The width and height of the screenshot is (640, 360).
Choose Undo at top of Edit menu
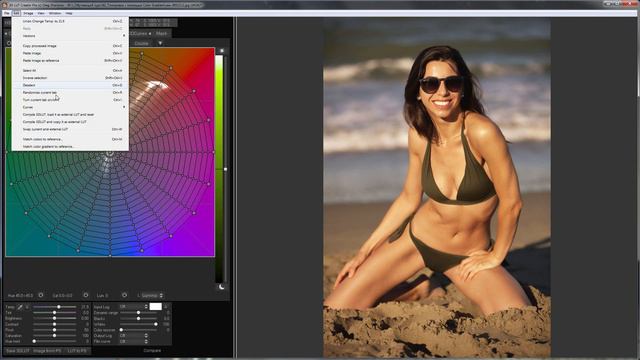coord(70,21)
